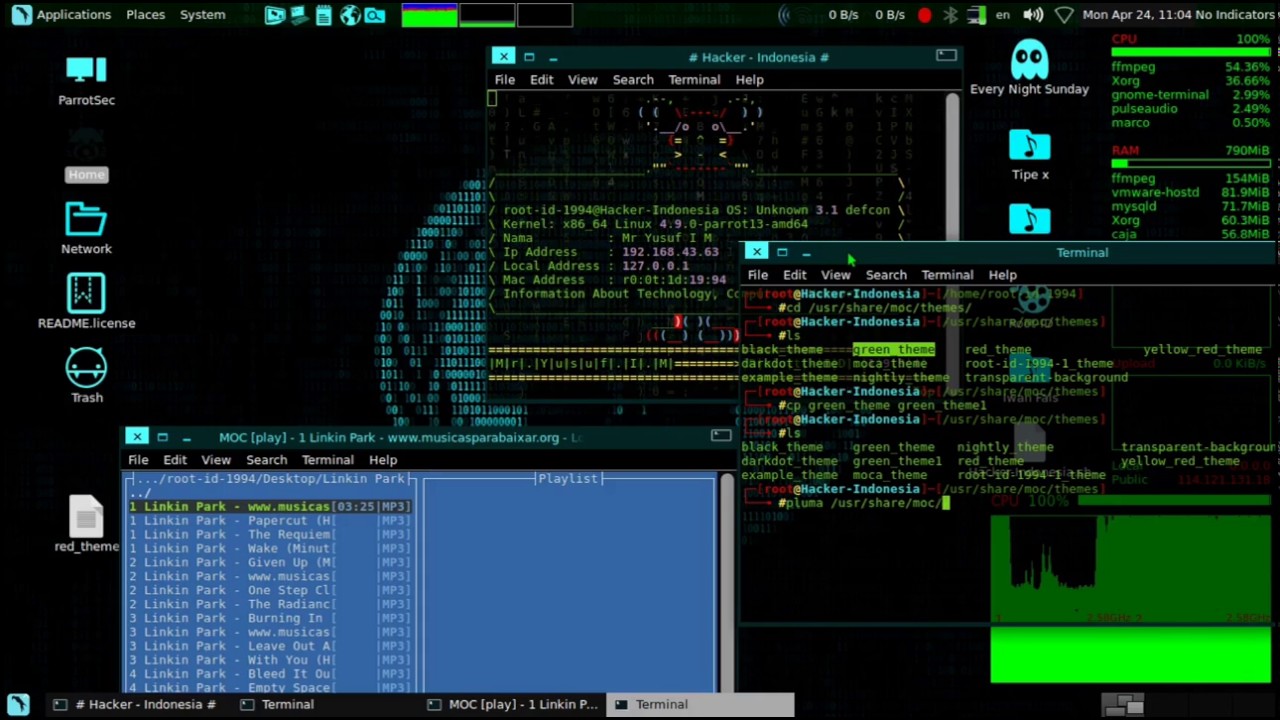Click the show-desktop panel launcher icon
The height and width of the screenshot is (720, 1280).
click(x=274, y=15)
